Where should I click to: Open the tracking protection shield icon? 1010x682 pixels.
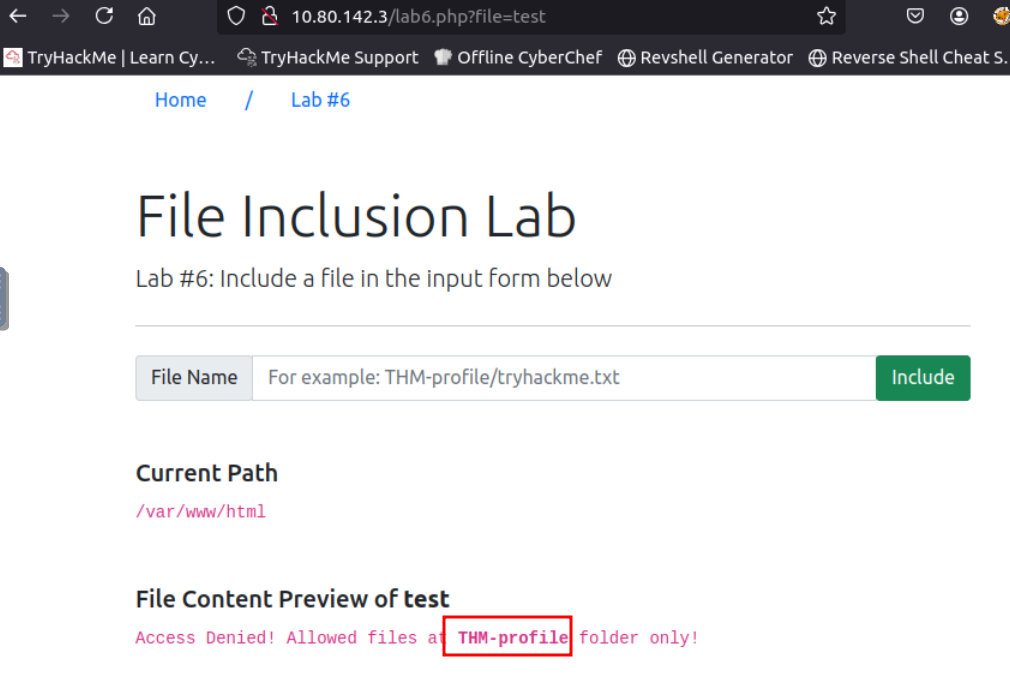236,16
